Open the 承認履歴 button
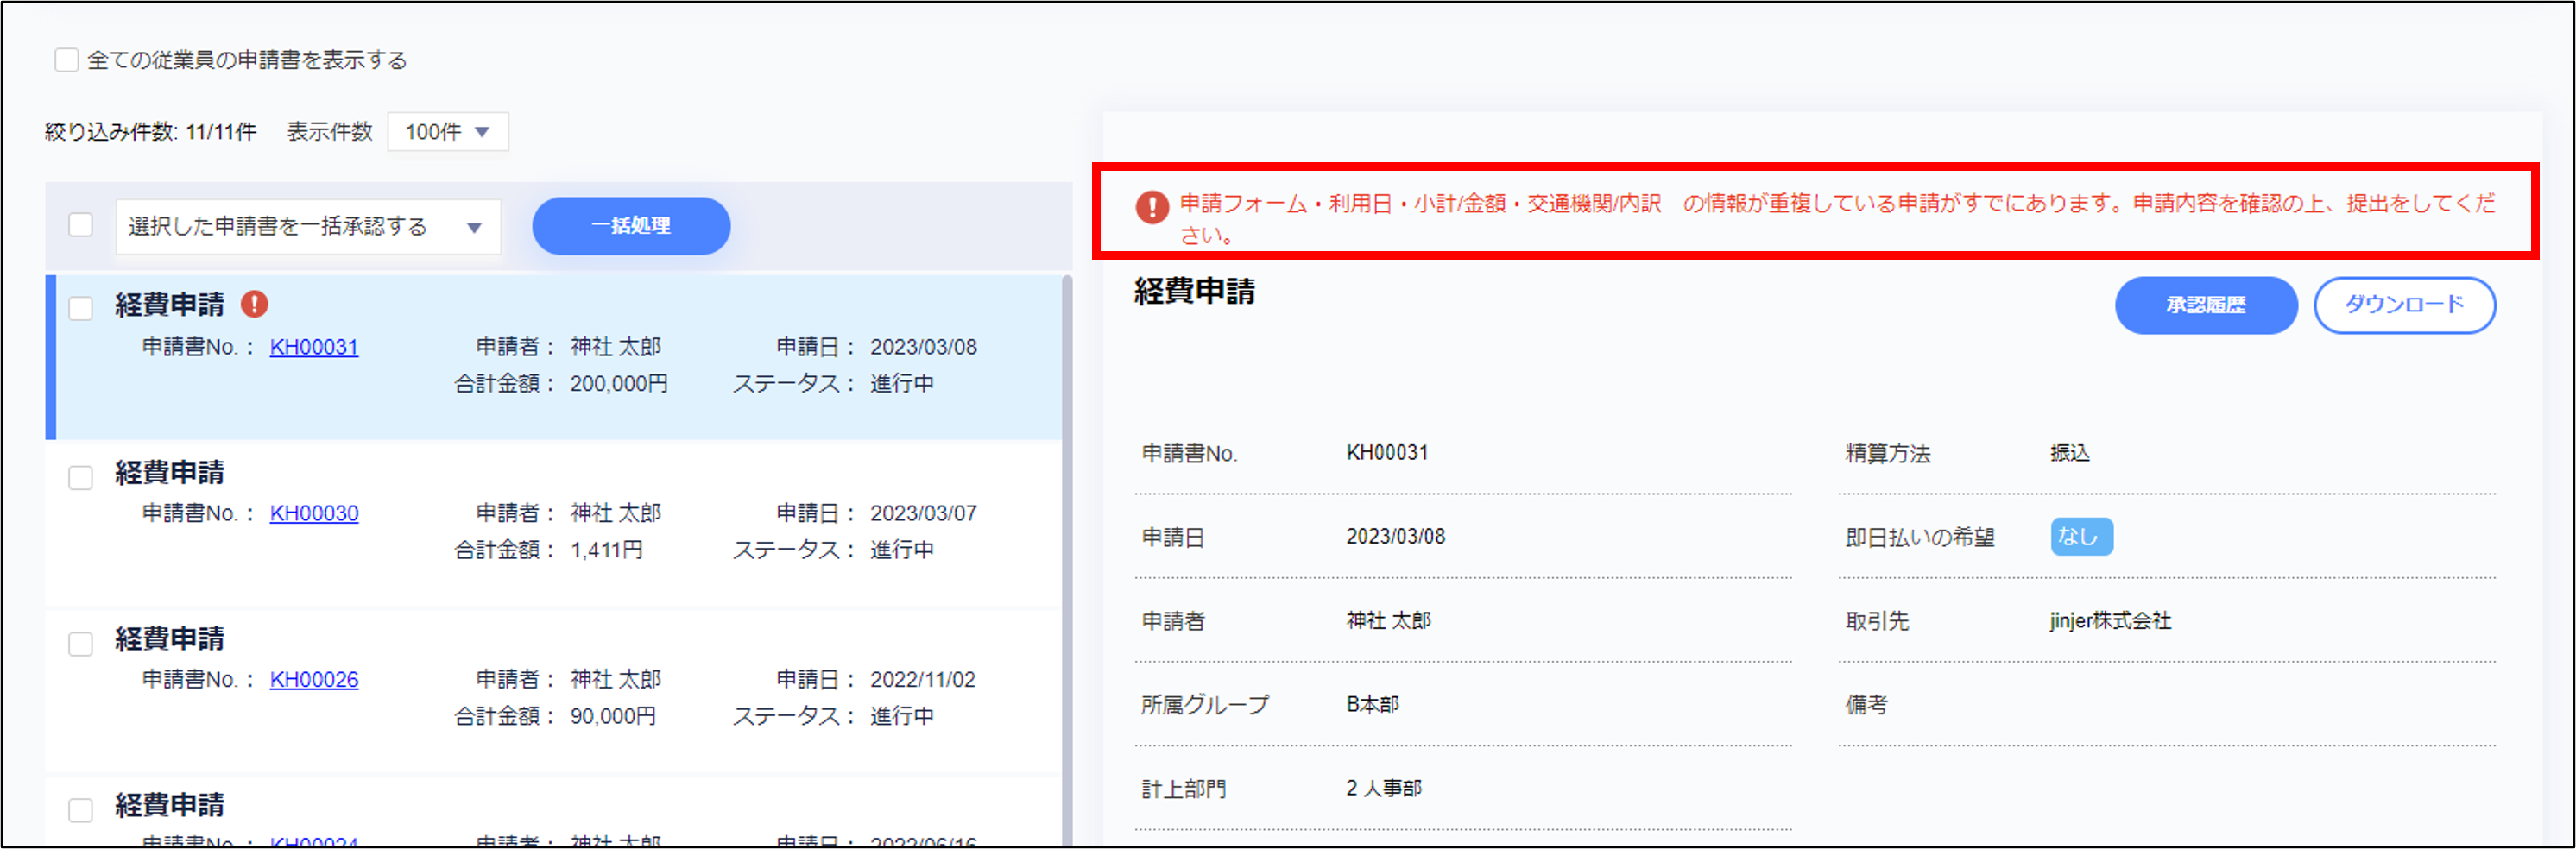 2205,305
